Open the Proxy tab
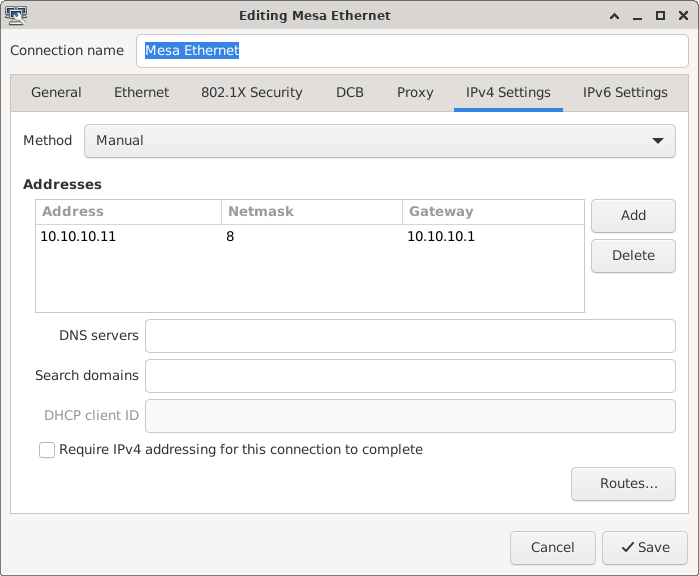The image size is (699, 576). 415,93
